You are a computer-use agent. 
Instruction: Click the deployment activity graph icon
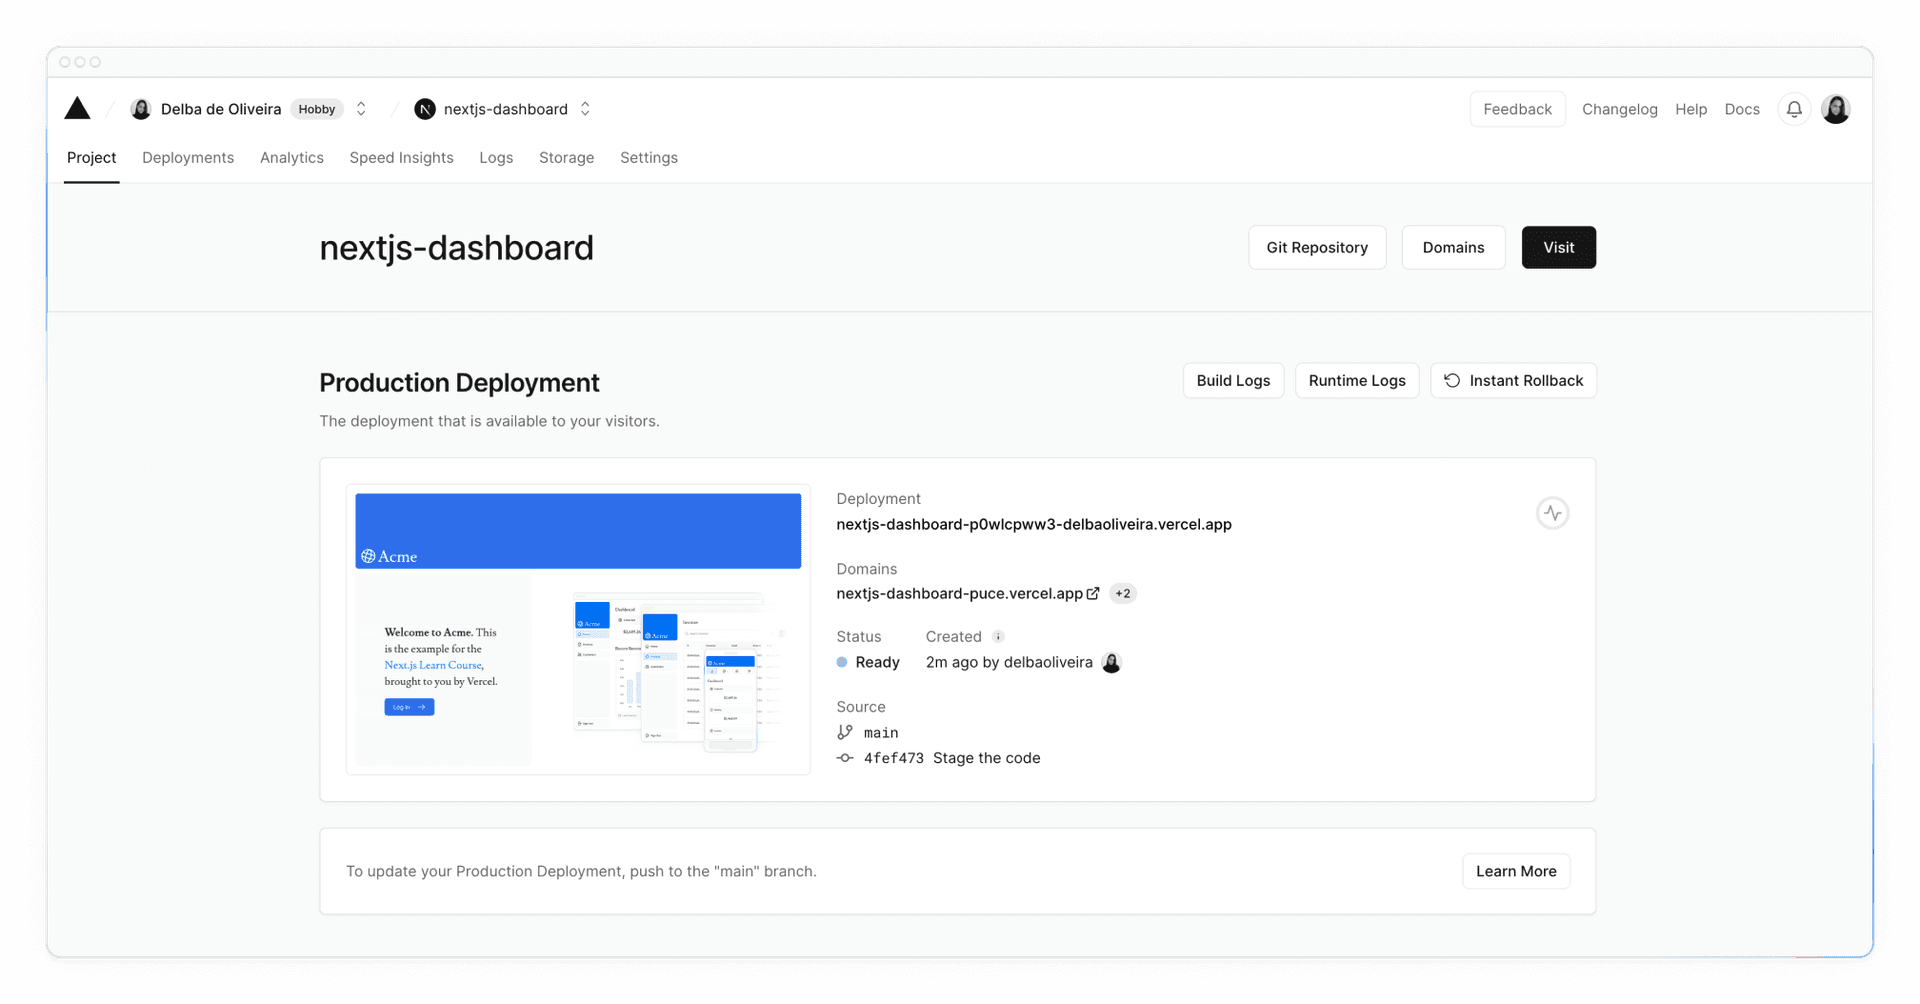click(x=1553, y=512)
